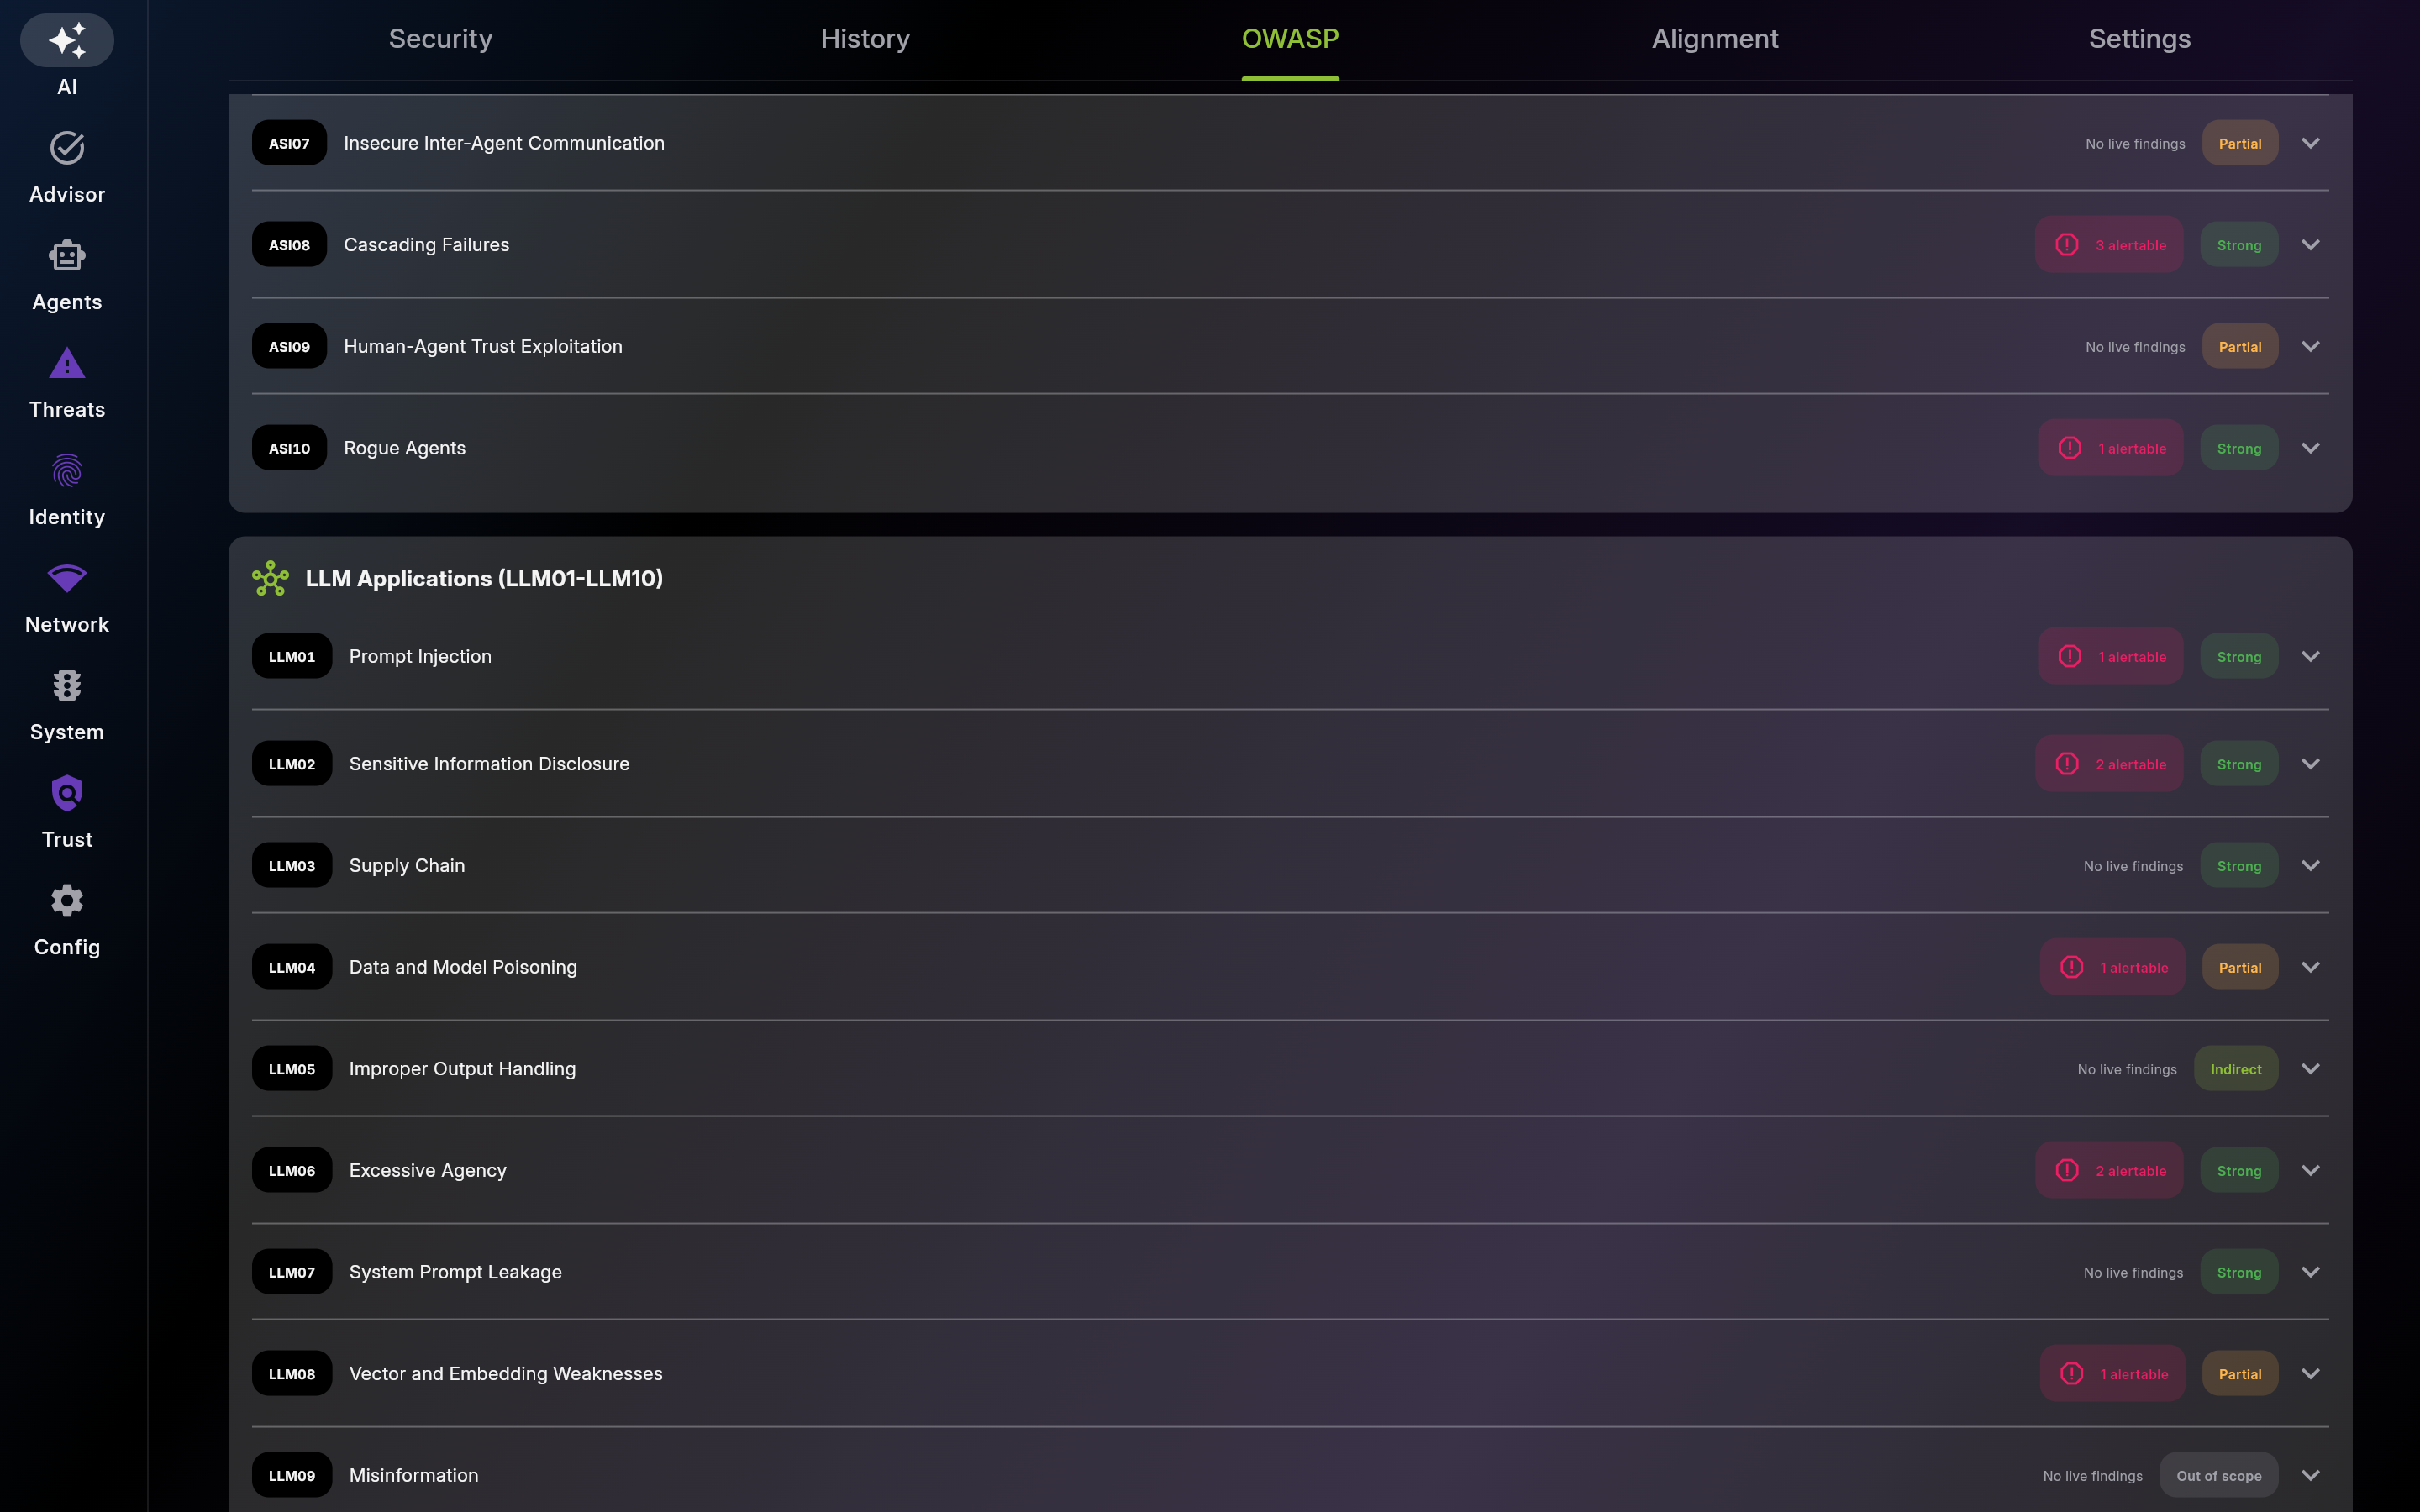The image size is (2420, 1512).
Task: Expand System Prompt Leakage chevron
Action: point(2310,1272)
